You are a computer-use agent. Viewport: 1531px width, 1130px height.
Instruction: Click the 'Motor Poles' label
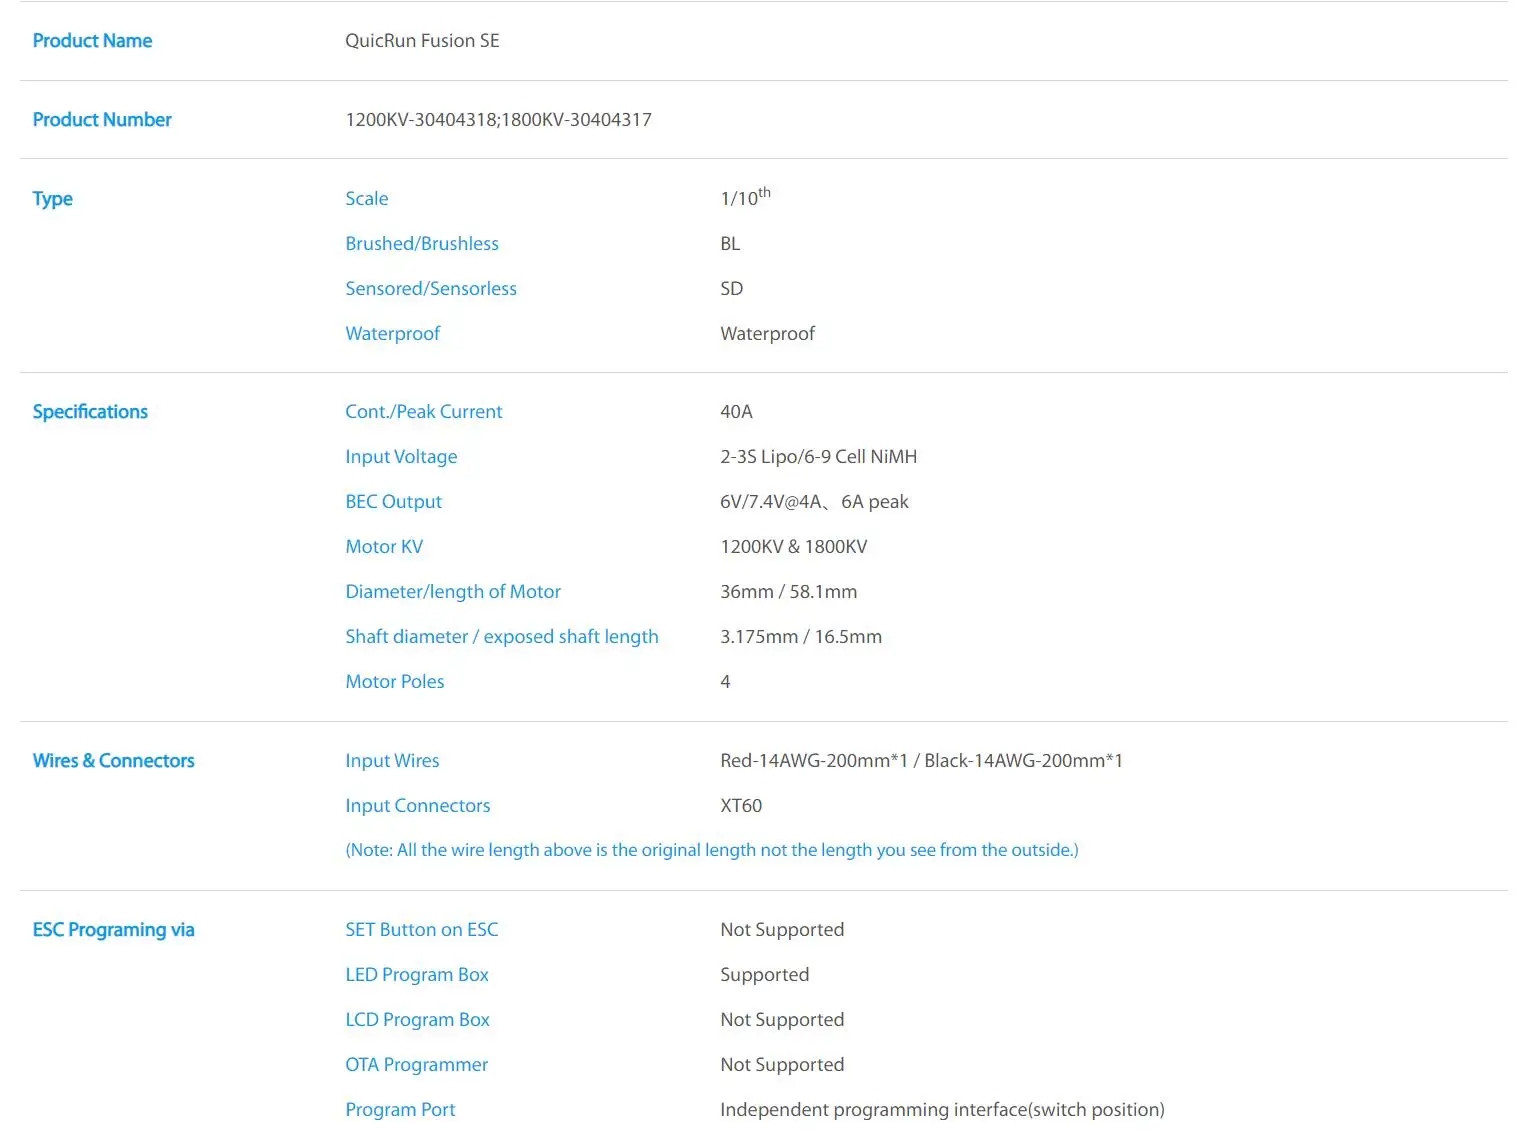[x=394, y=682]
